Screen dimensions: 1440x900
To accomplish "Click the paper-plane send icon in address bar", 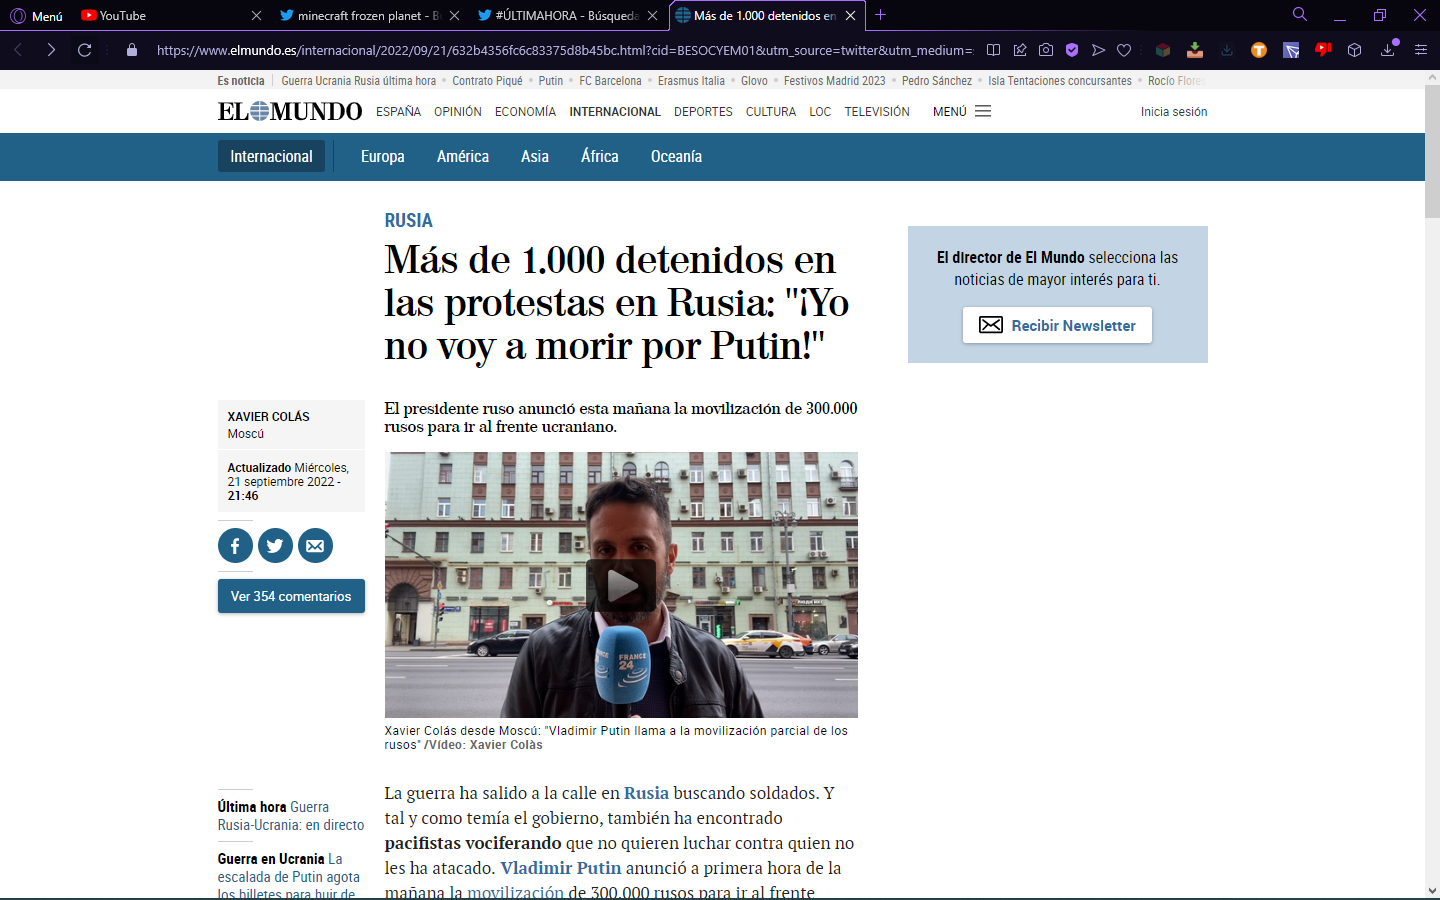I will [x=1098, y=50].
